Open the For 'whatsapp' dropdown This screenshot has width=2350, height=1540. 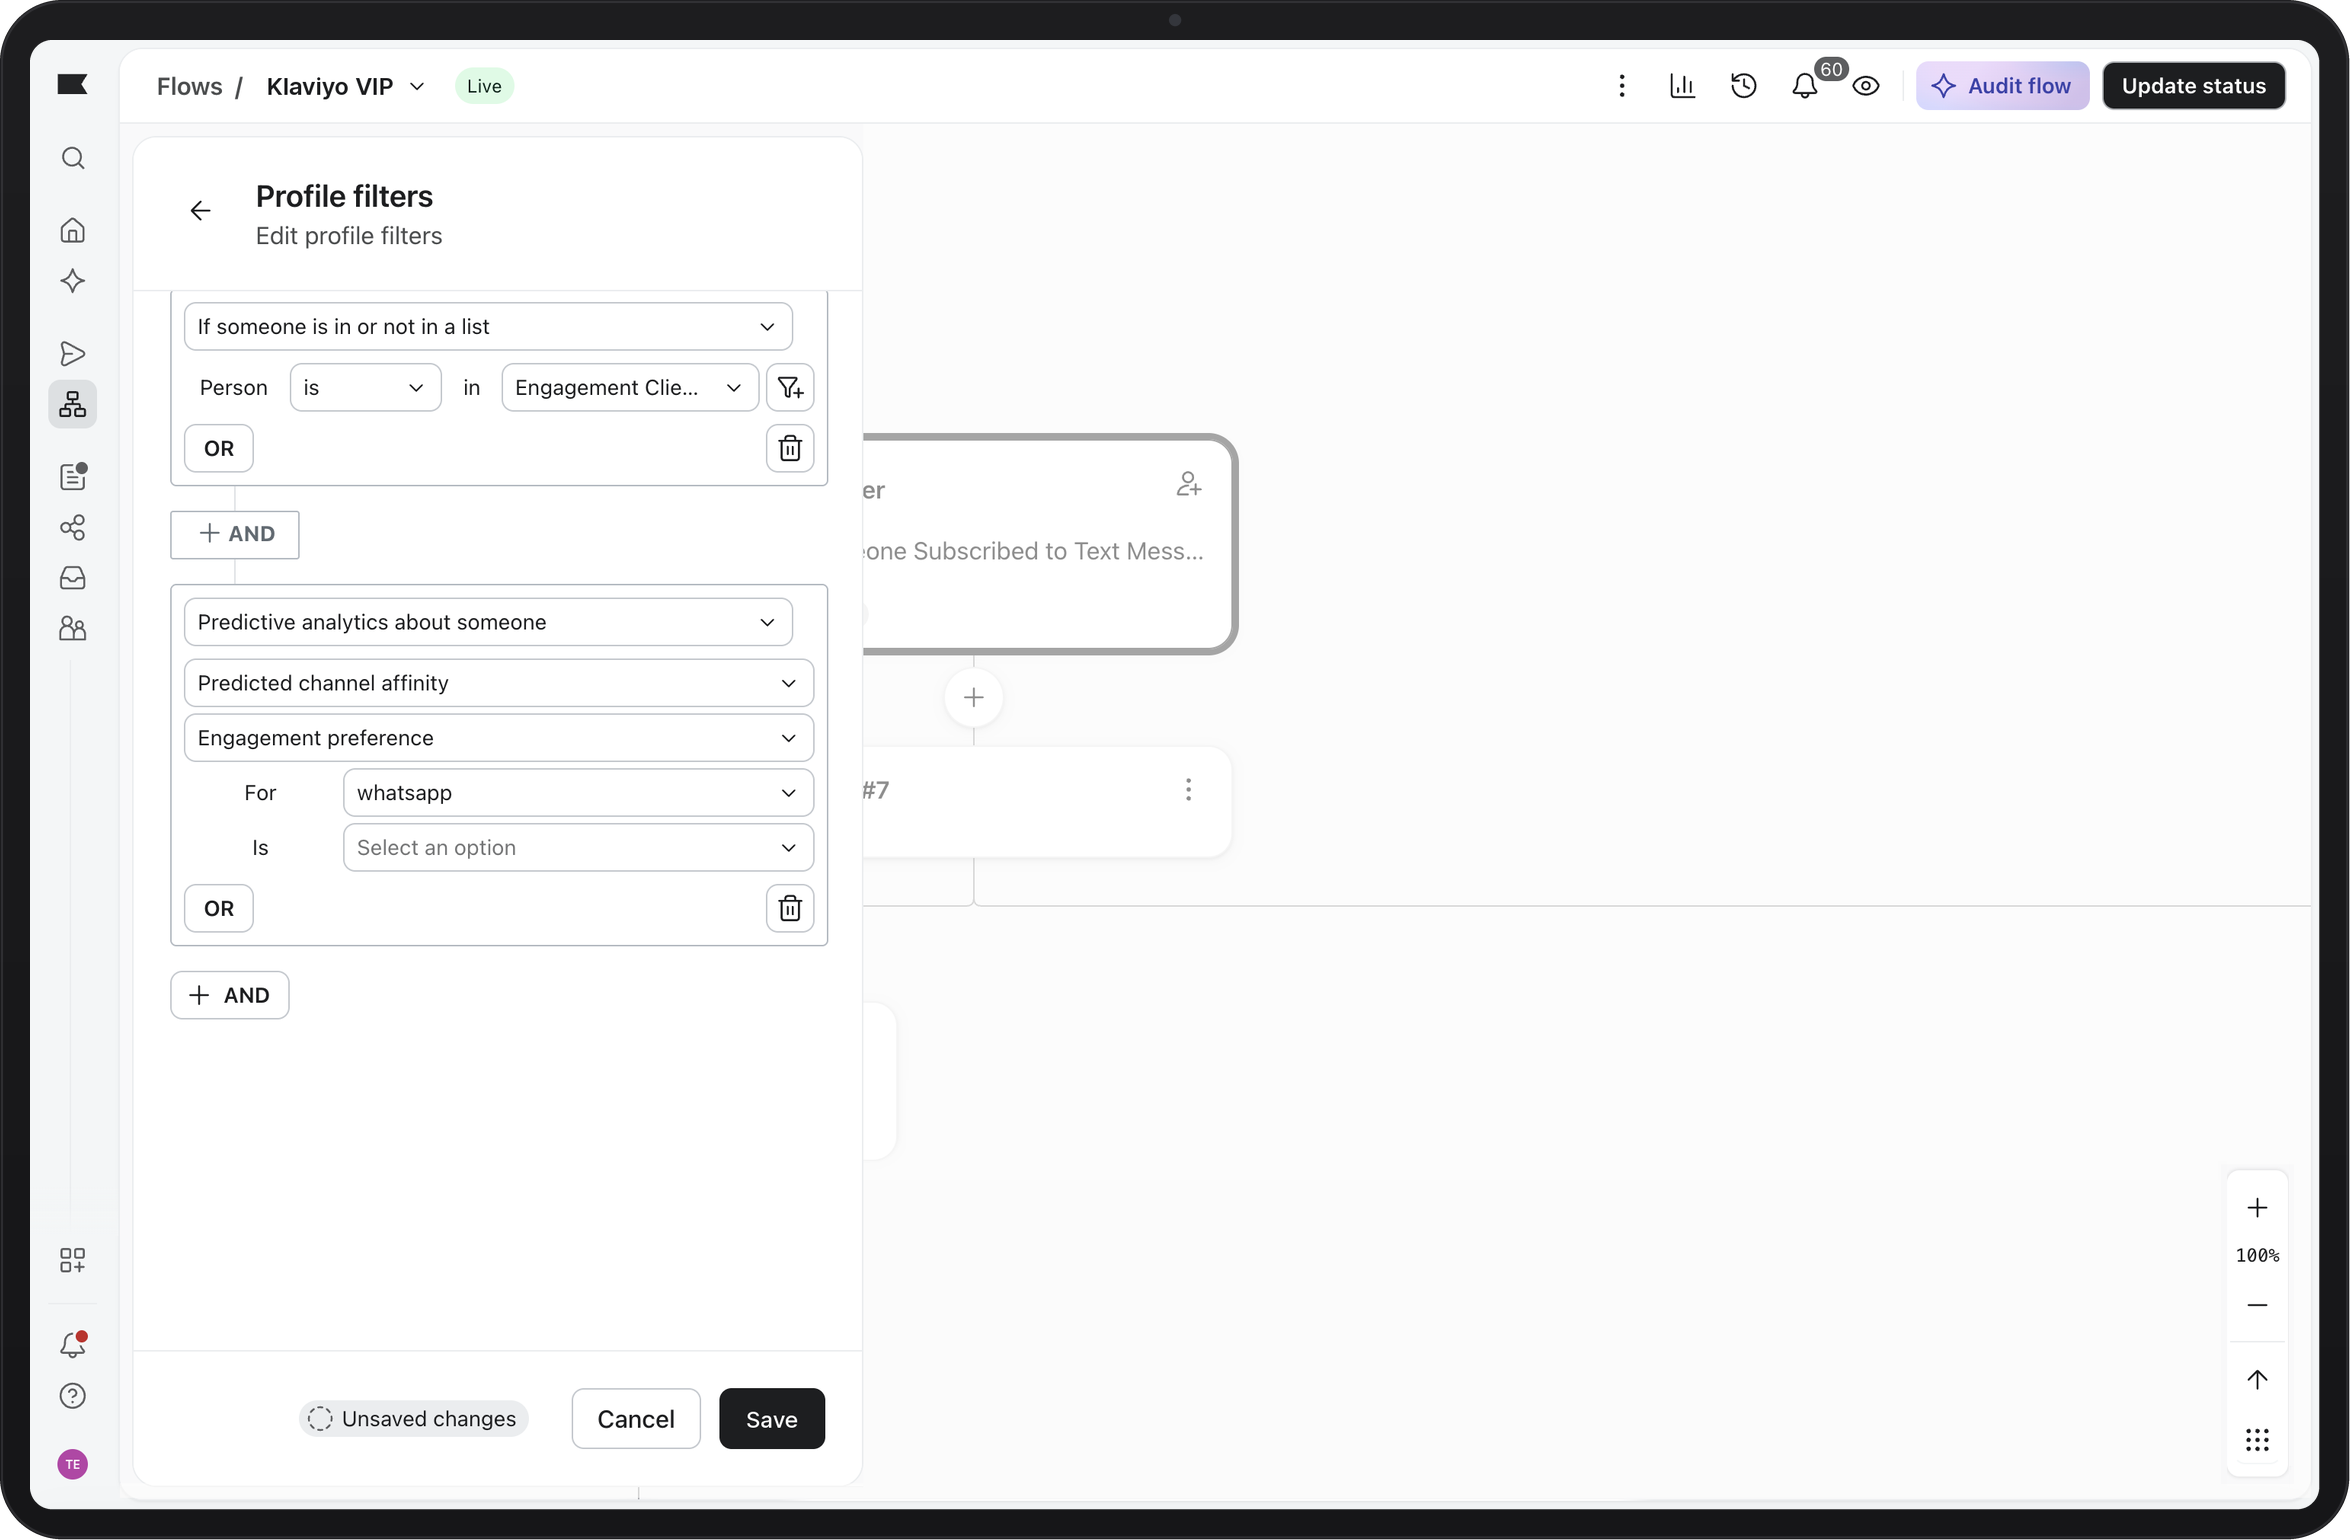coord(578,793)
